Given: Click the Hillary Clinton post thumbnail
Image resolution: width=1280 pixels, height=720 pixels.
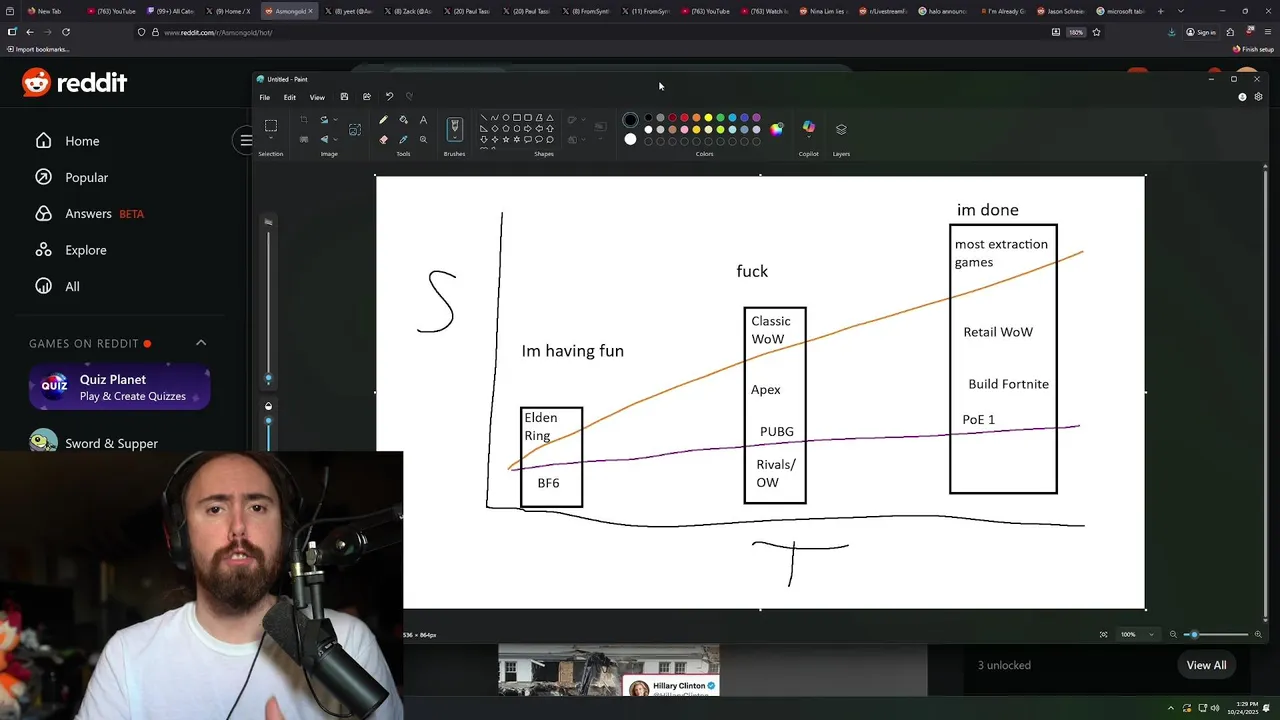Looking at the screenshot, I should tap(609, 670).
